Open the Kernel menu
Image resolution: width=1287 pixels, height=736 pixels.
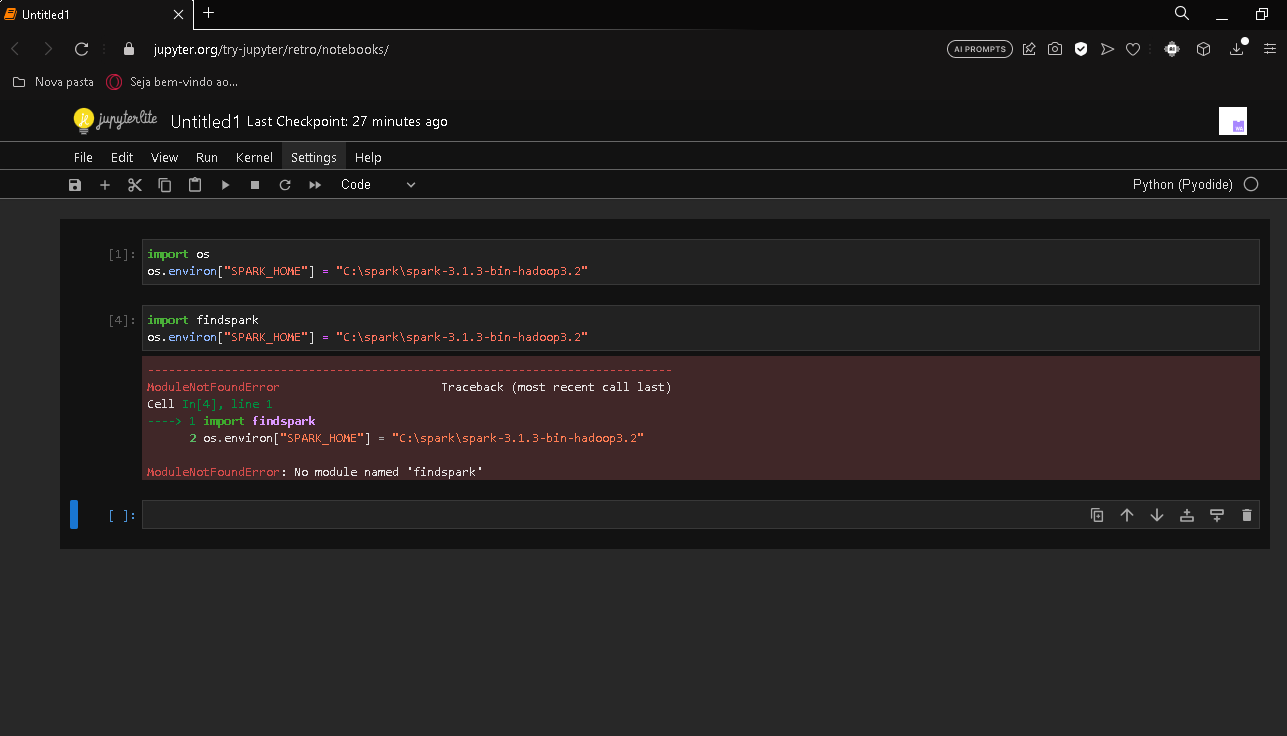coord(254,157)
